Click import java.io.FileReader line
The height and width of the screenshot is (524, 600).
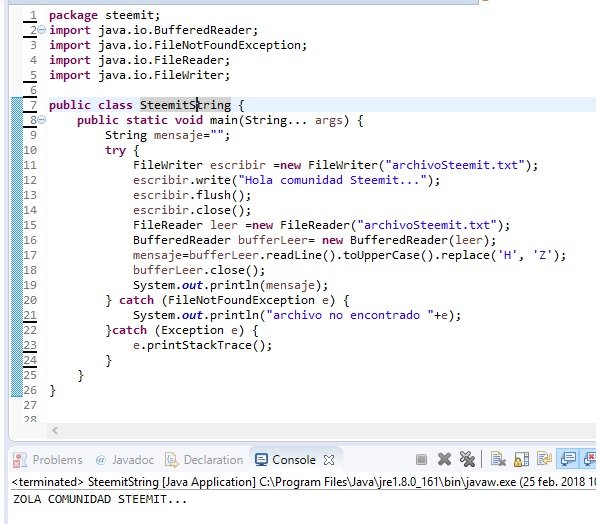click(140, 60)
